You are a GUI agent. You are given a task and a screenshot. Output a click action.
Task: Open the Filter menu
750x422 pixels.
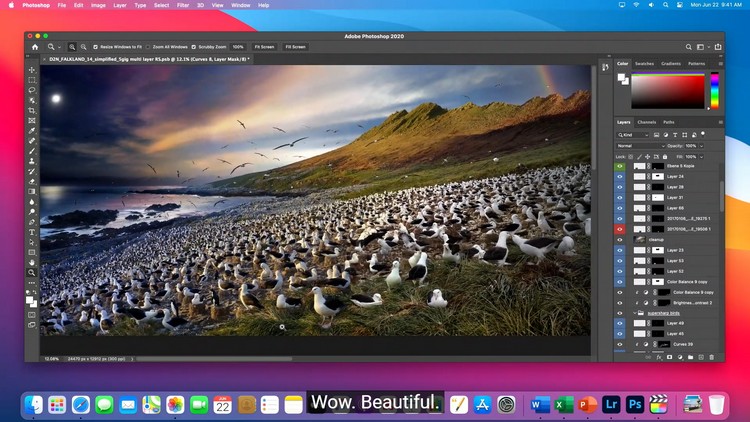[182, 5]
